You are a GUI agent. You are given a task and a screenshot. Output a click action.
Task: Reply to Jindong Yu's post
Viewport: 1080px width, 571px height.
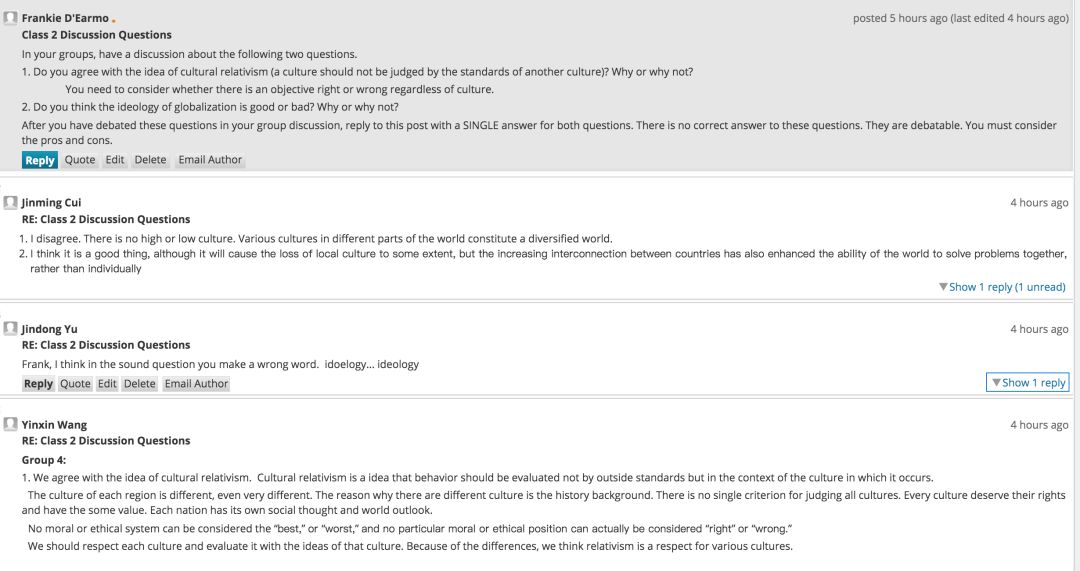click(x=38, y=384)
